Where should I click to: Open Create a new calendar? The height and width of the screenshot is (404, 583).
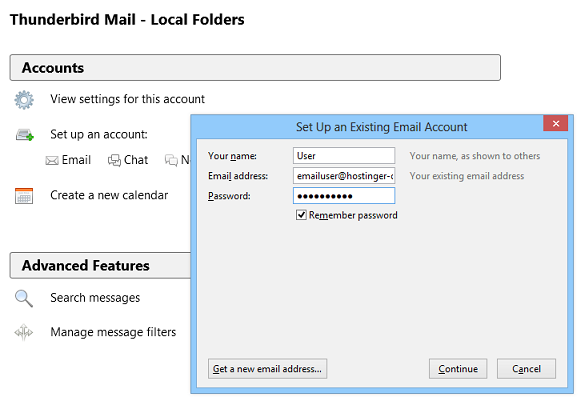point(109,195)
